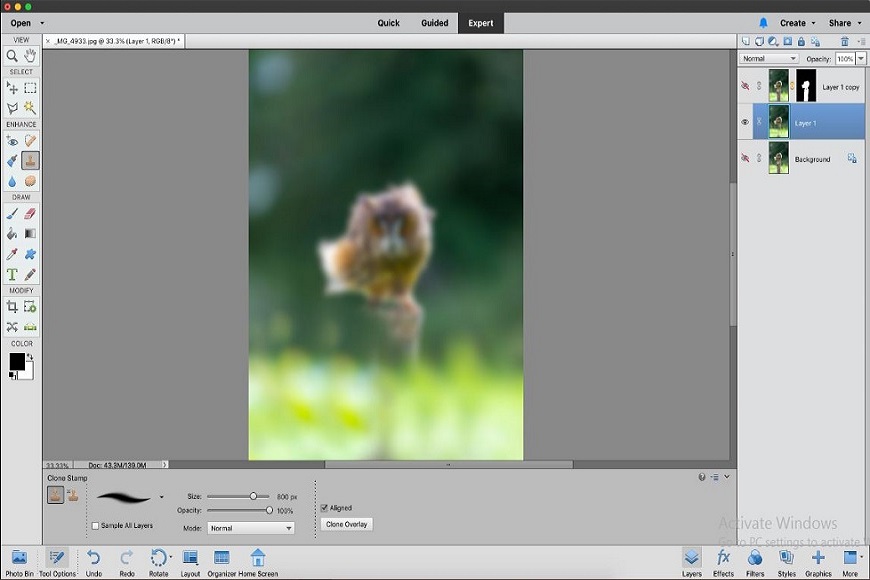The width and height of the screenshot is (870, 580).
Task: Select the Smart Brush tool
Action: (12, 160)
